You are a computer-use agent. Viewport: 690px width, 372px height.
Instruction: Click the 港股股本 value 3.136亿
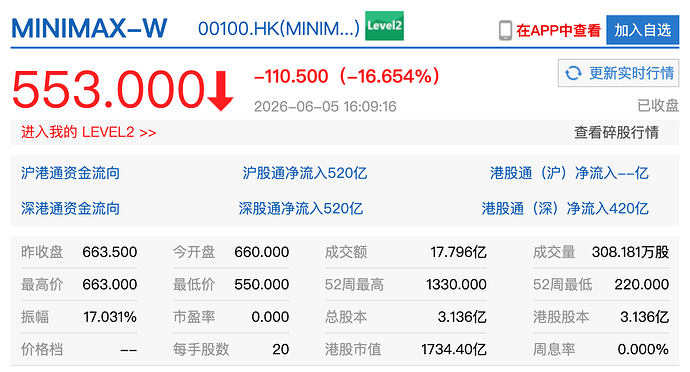pos(644,317)
